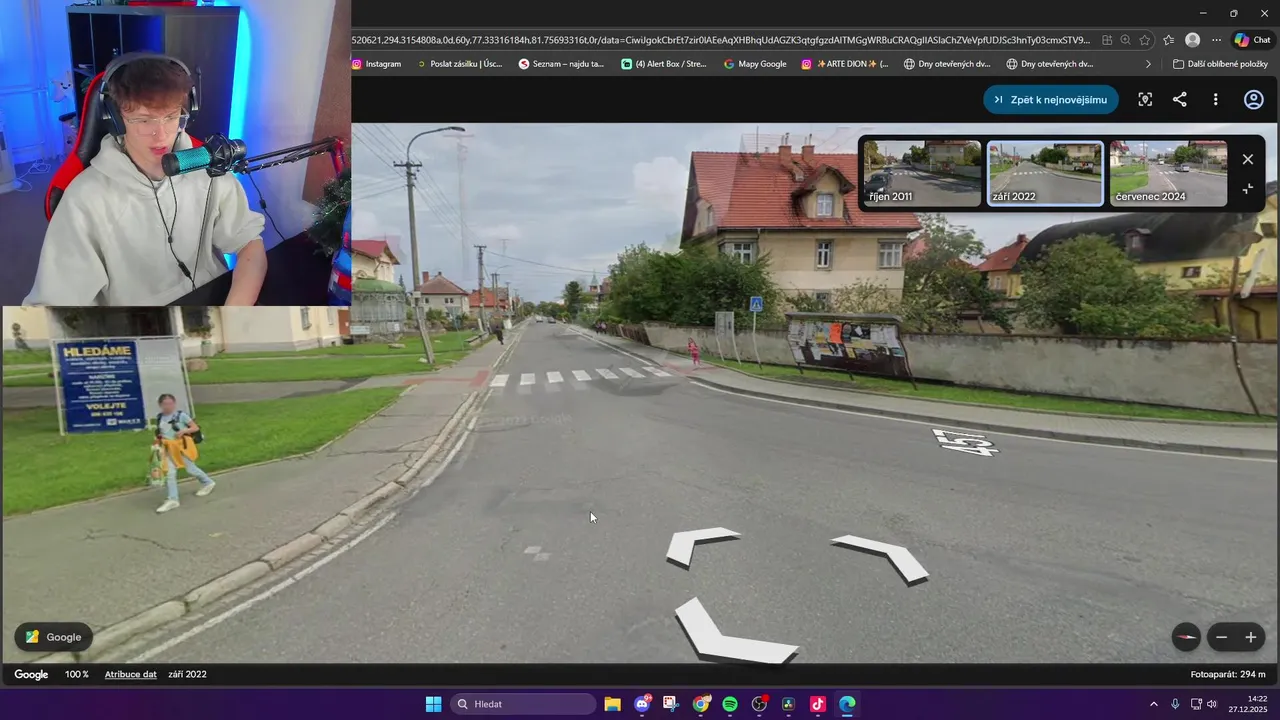This screenshot has height=720, width=1280.
Task: Open network settings tray icon
Action: click(x=1196, y=704)
